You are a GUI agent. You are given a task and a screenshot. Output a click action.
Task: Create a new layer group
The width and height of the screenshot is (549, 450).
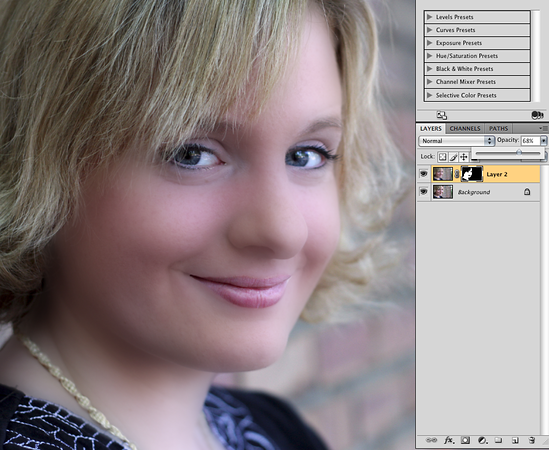(498, 440)
